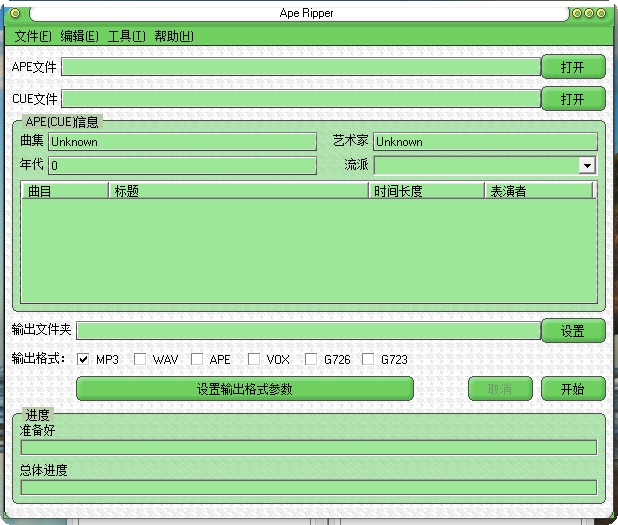Enable the WAV output format checkbox

click(x=140, y=359)
